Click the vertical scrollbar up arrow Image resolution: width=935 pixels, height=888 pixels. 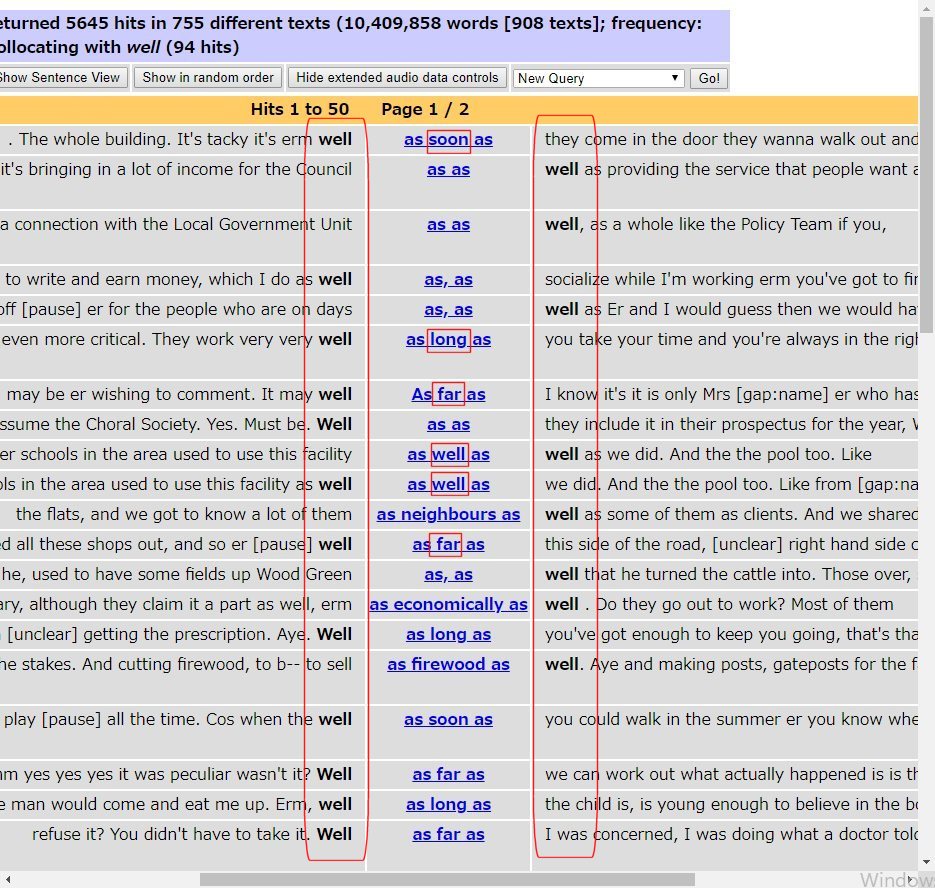click(x=926, y=8)
